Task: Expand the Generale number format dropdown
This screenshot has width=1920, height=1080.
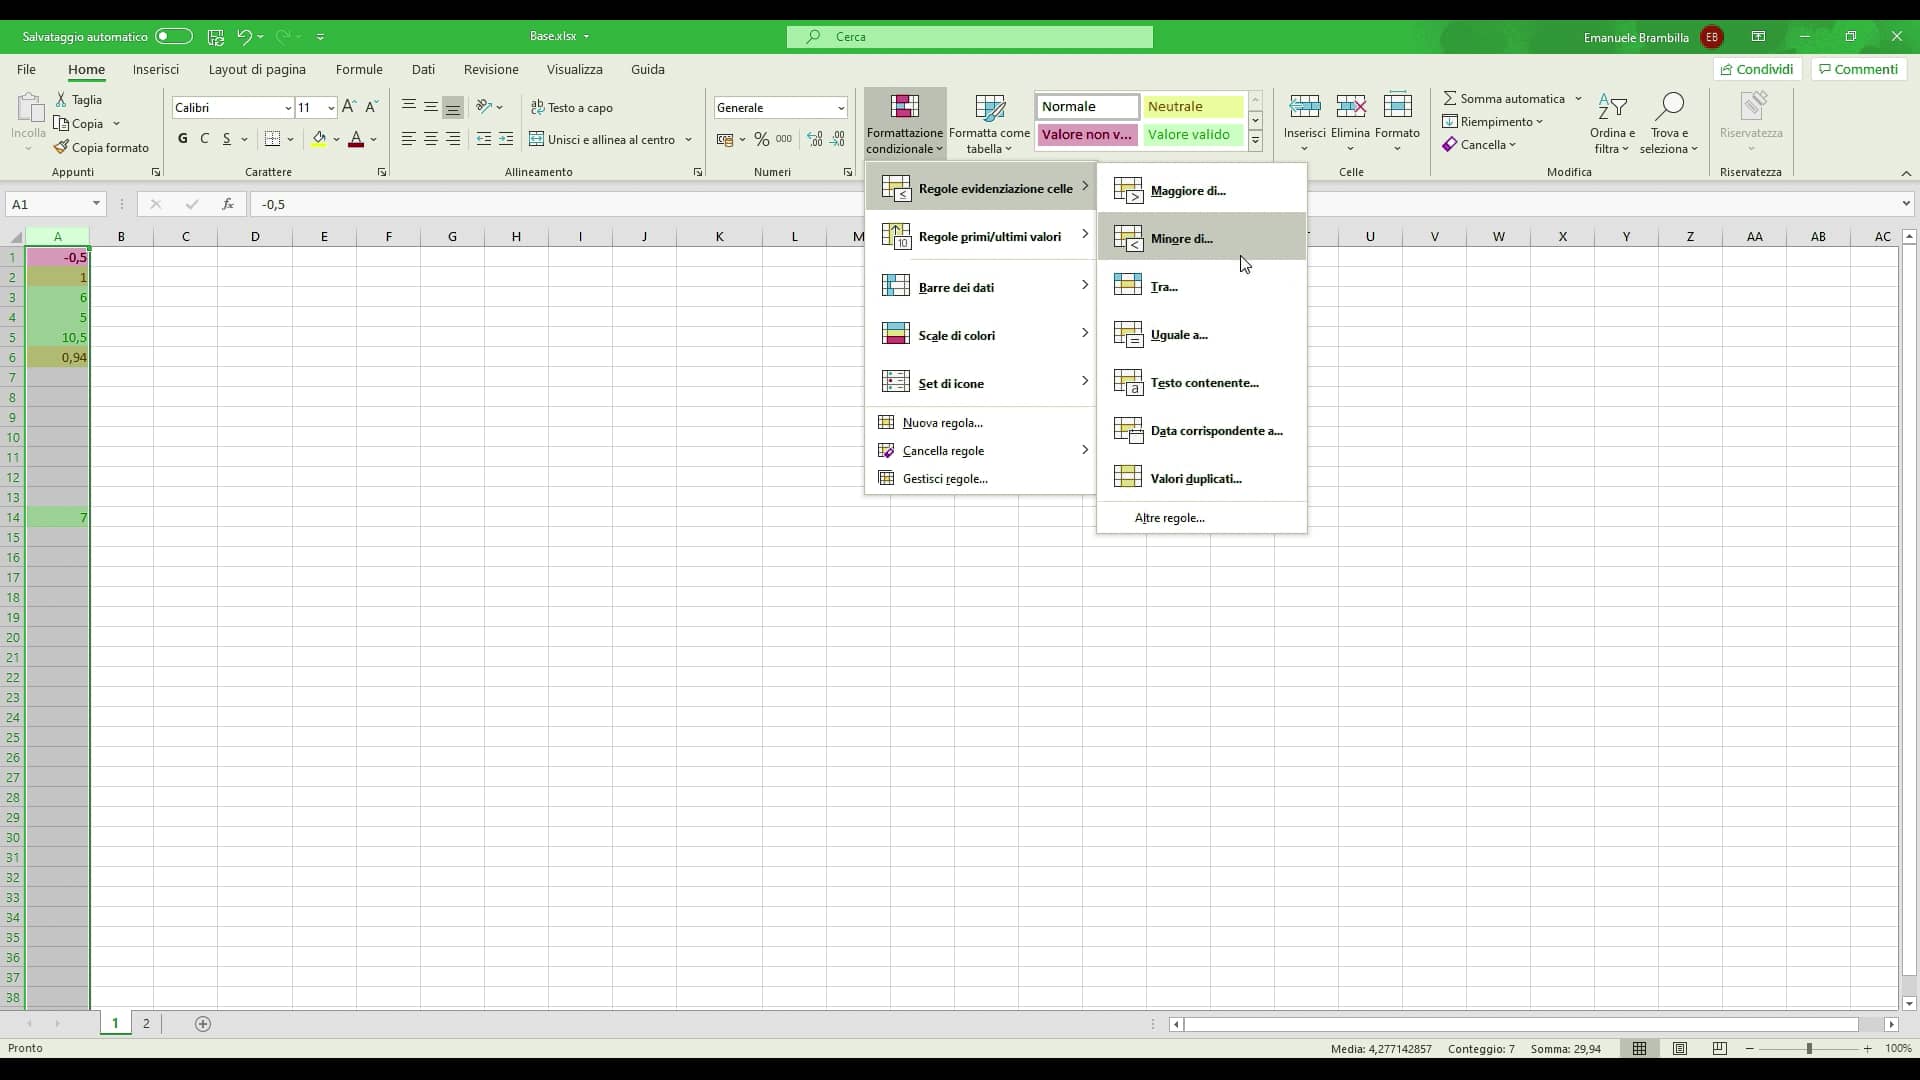Action: [840, 108]
